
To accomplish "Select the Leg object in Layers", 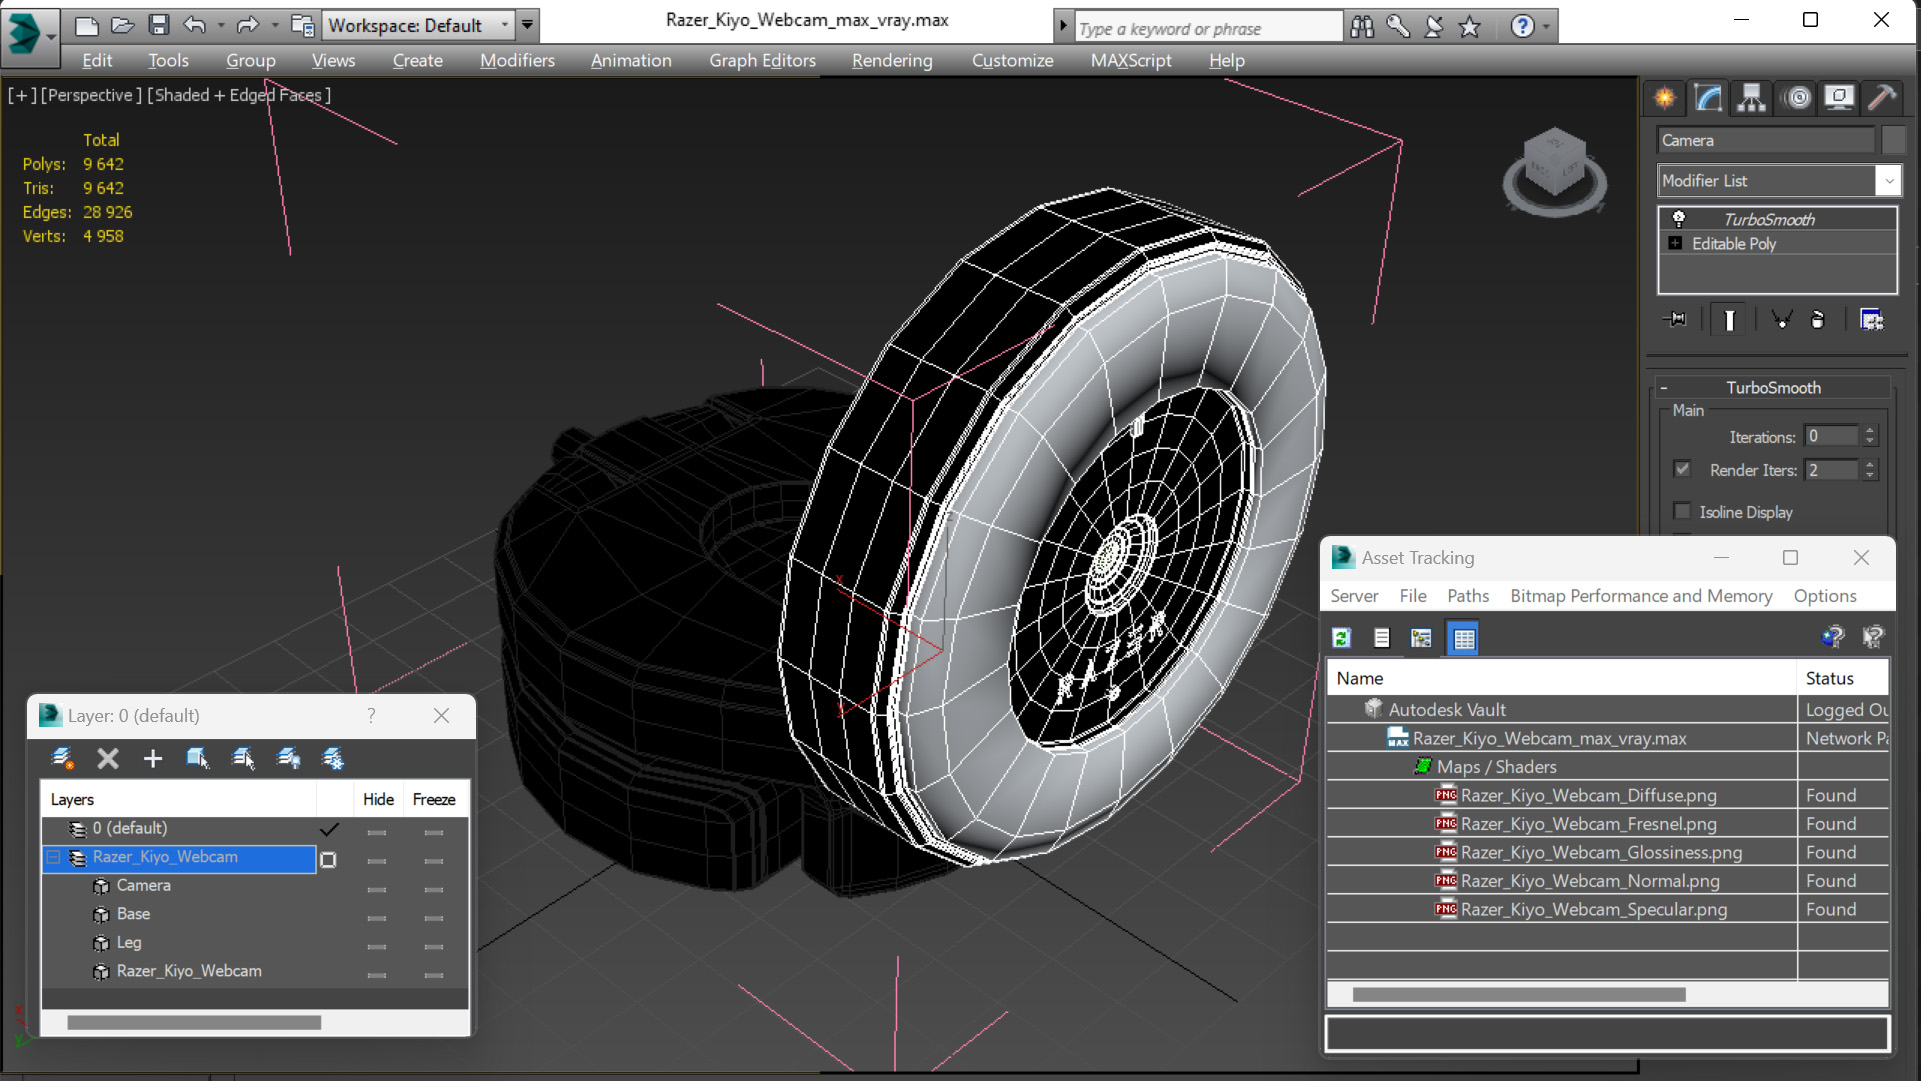I will coord(129,942).
